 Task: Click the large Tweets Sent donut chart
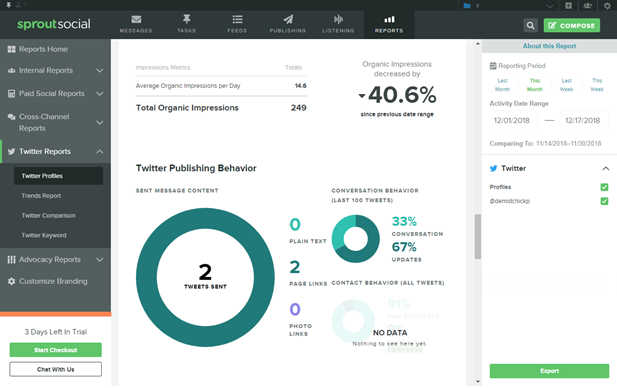point(205,277)
